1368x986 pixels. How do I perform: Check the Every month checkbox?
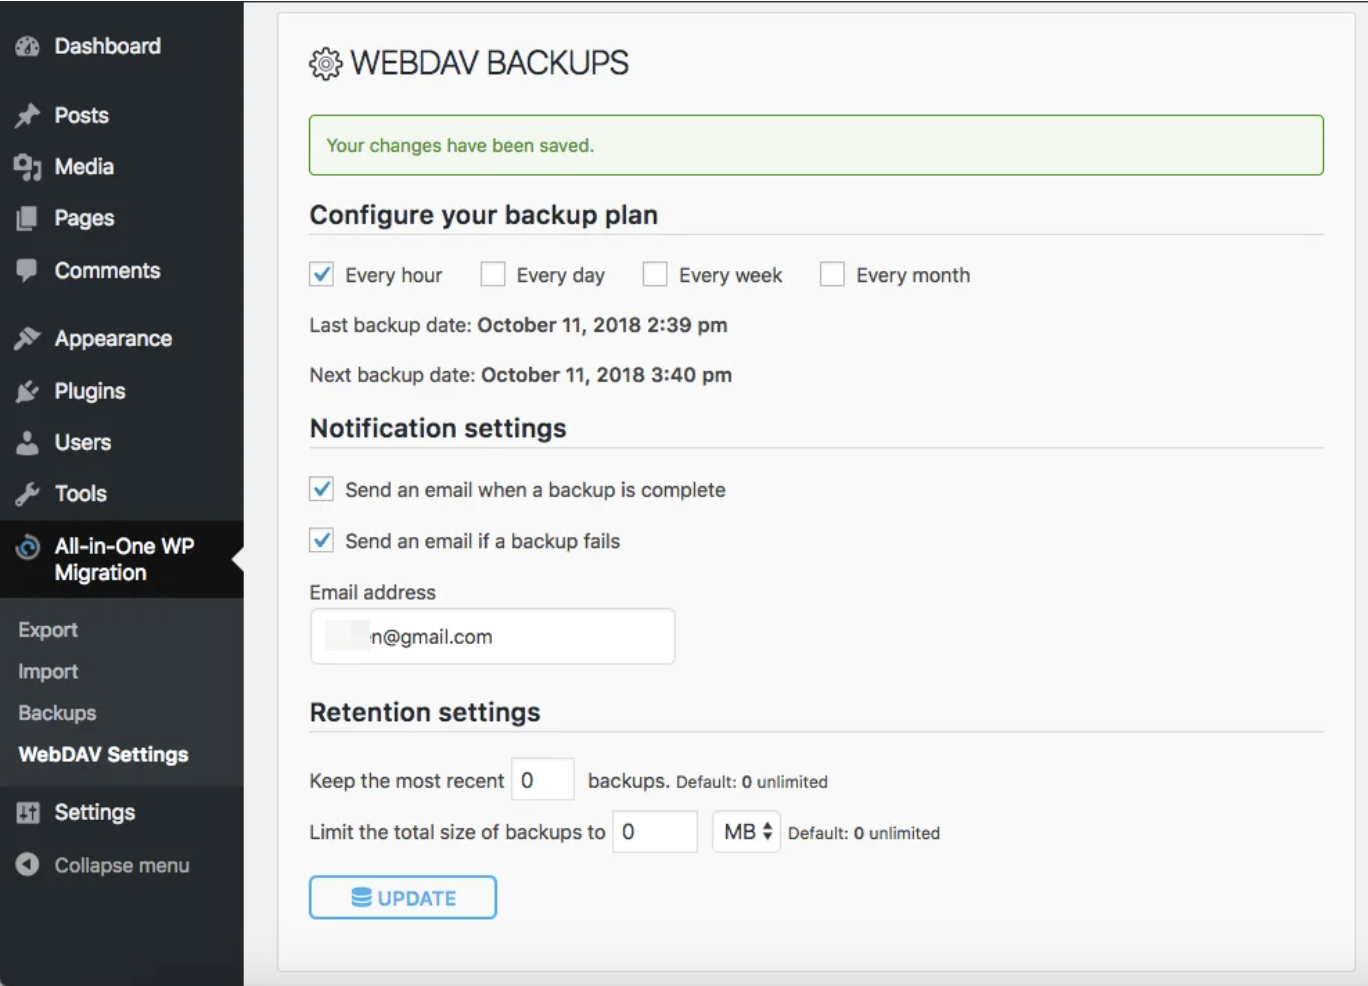click(x=832, y=274)
